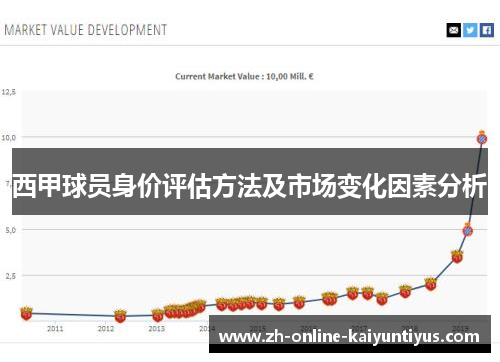
Task: Share chart on Facebook
Action: (x=487, y=30)
